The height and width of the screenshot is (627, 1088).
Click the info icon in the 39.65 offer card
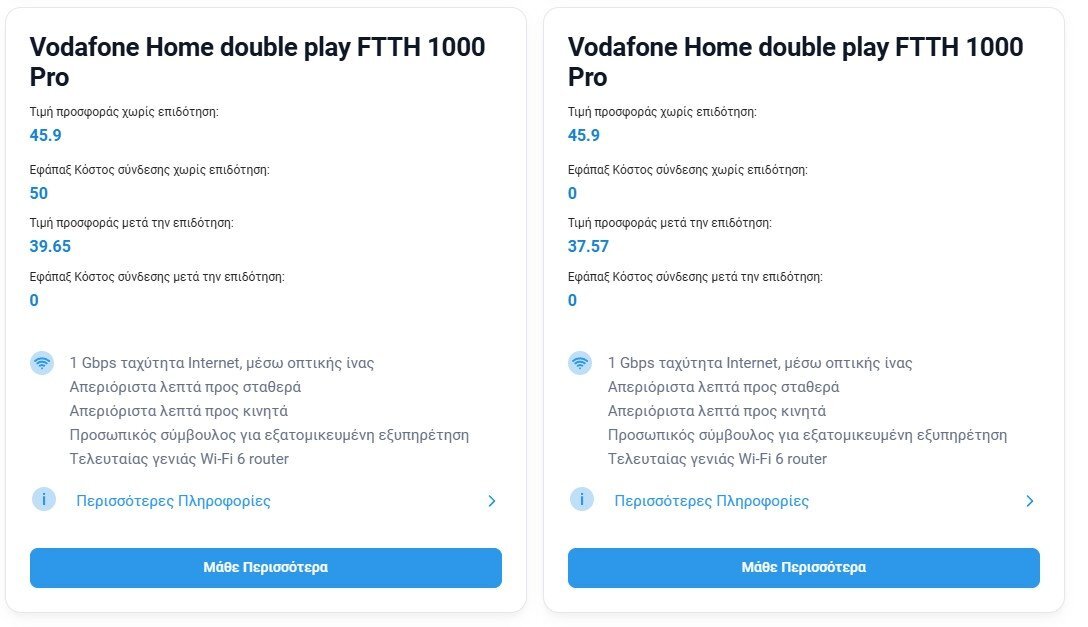click(44, 499)
